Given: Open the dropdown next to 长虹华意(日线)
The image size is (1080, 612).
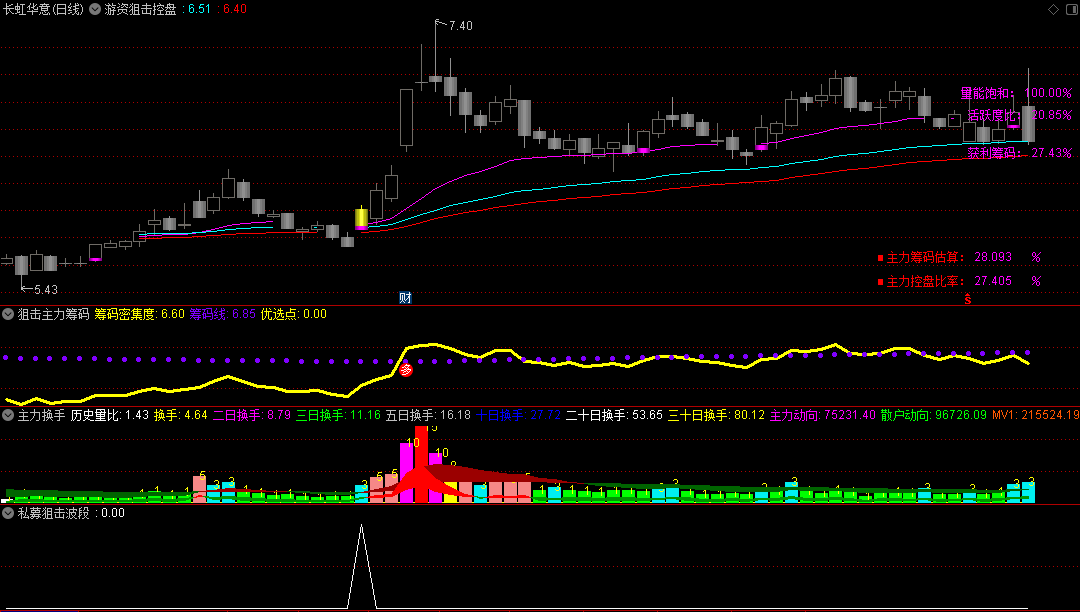Looking at the screenshot, I should coord(95,9).
